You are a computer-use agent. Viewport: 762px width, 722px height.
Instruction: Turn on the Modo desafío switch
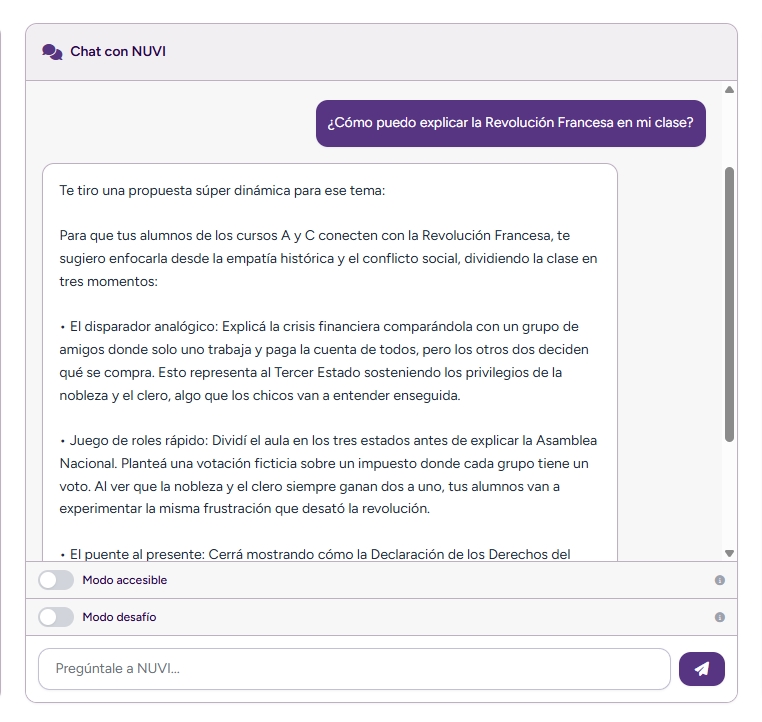coord(56,617)
